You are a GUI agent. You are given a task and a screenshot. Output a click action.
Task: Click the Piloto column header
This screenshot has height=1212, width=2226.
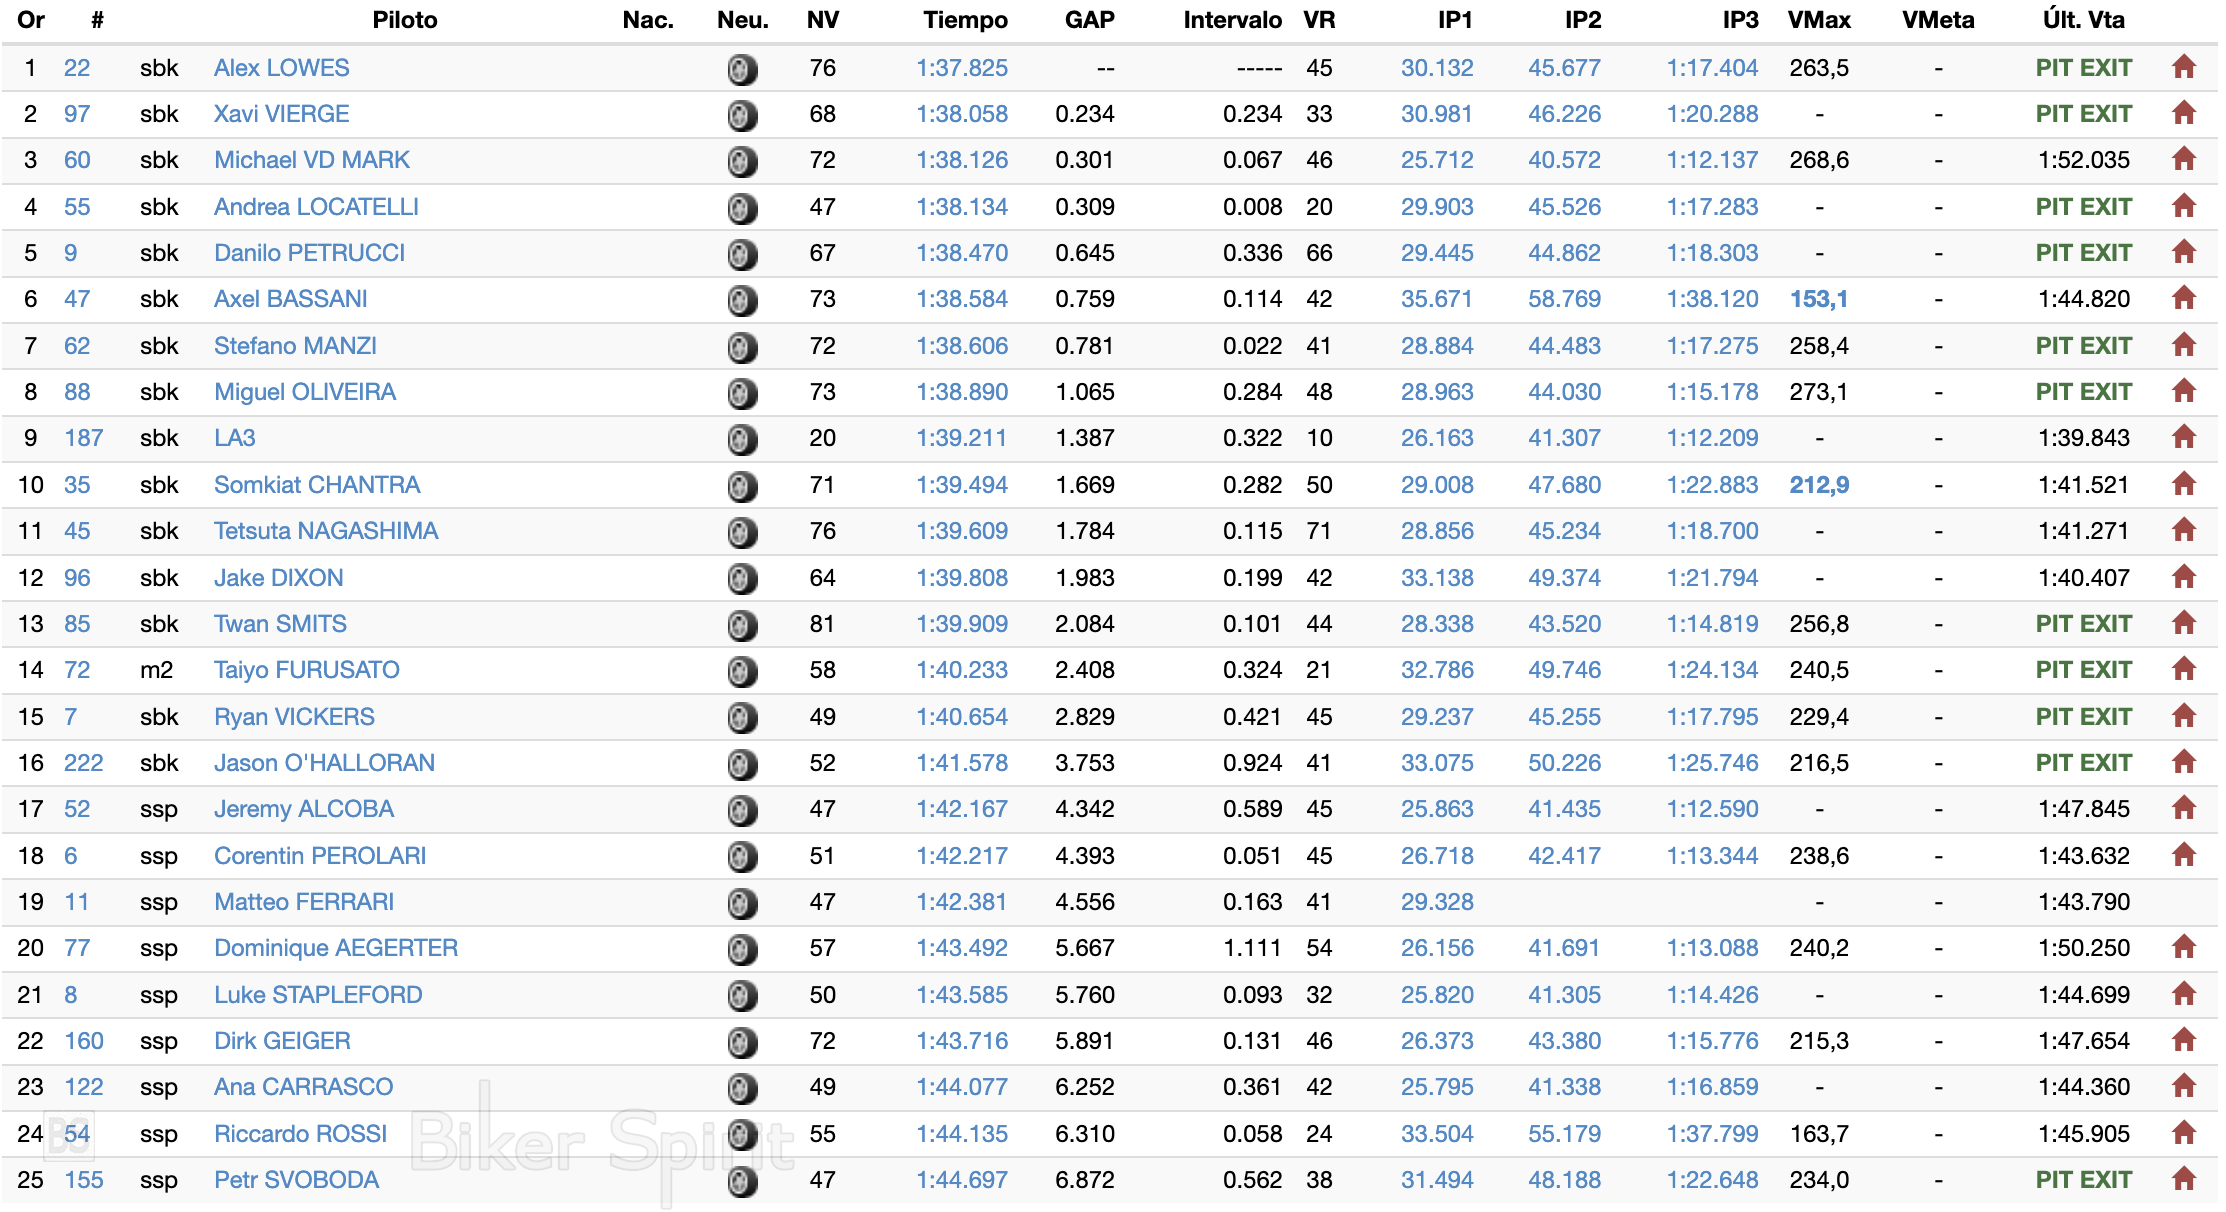click(x=404, y=20)
